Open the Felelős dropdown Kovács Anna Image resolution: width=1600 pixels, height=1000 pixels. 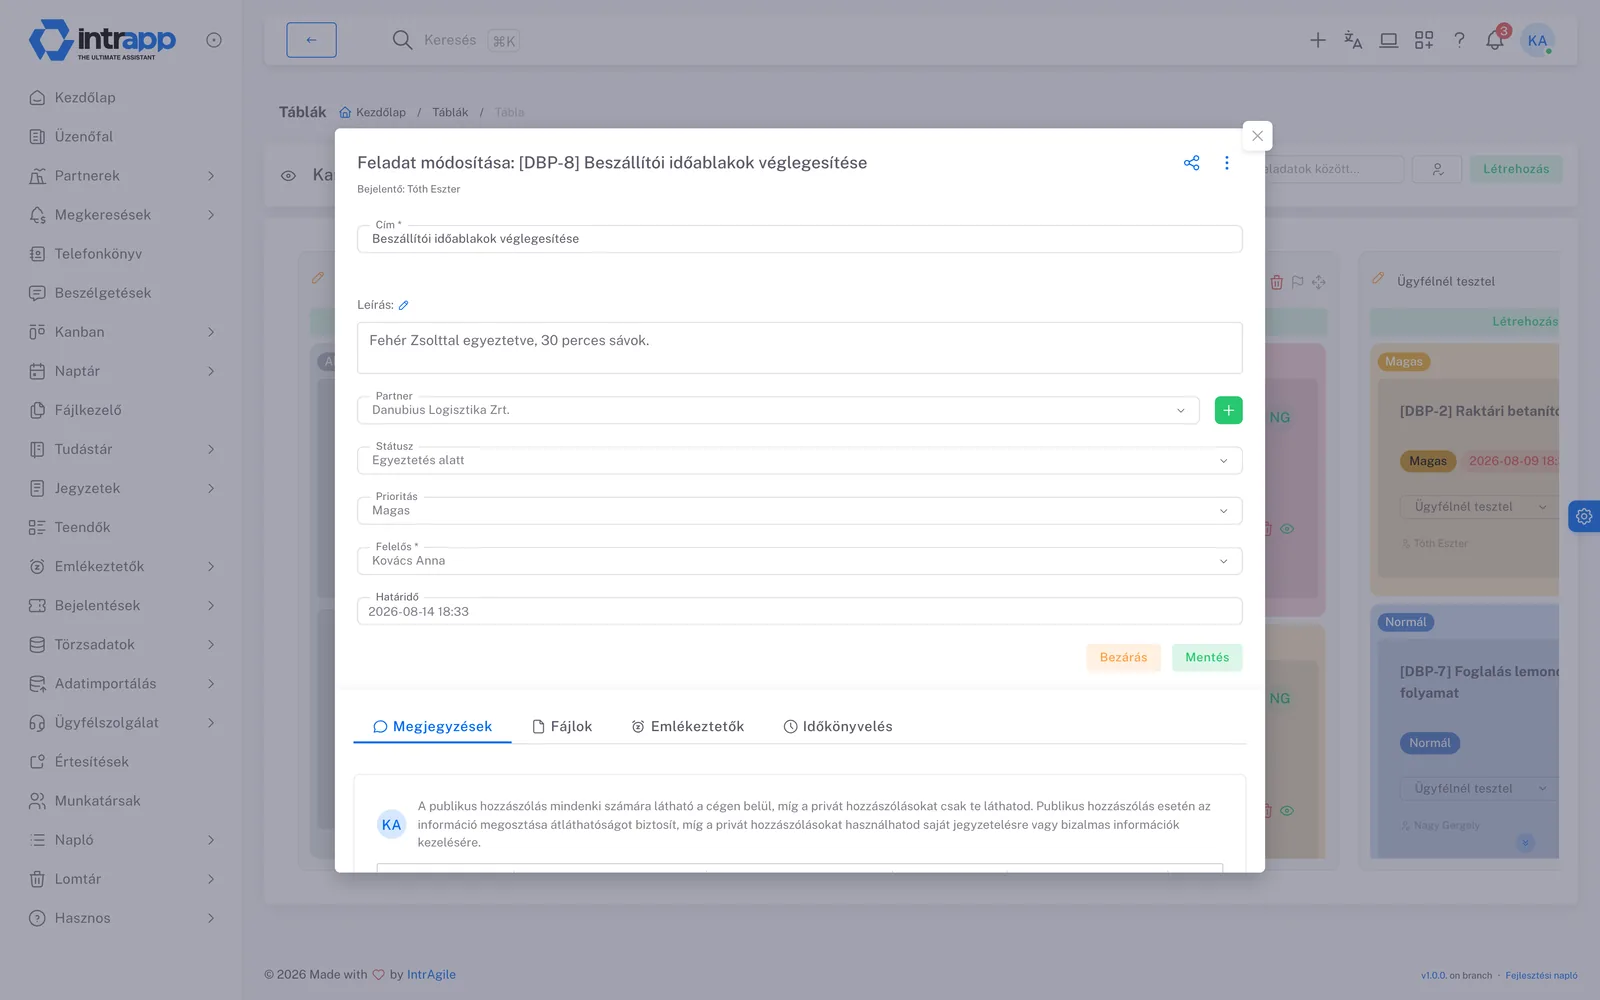click(800, 560)
